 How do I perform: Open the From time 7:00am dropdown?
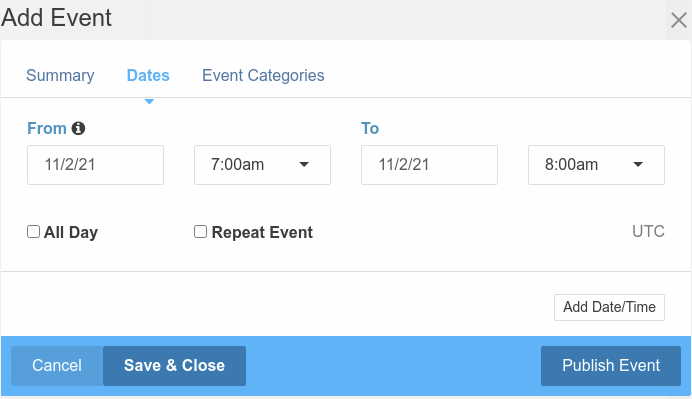[262, 165]
